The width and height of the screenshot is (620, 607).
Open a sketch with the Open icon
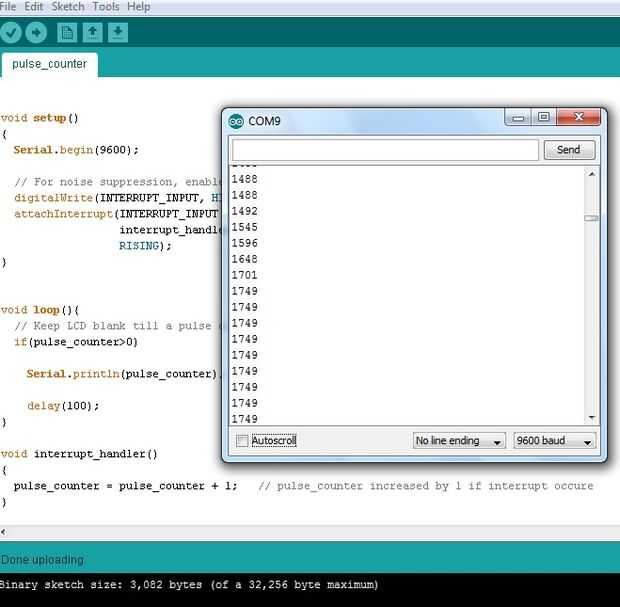pos(93,32)
